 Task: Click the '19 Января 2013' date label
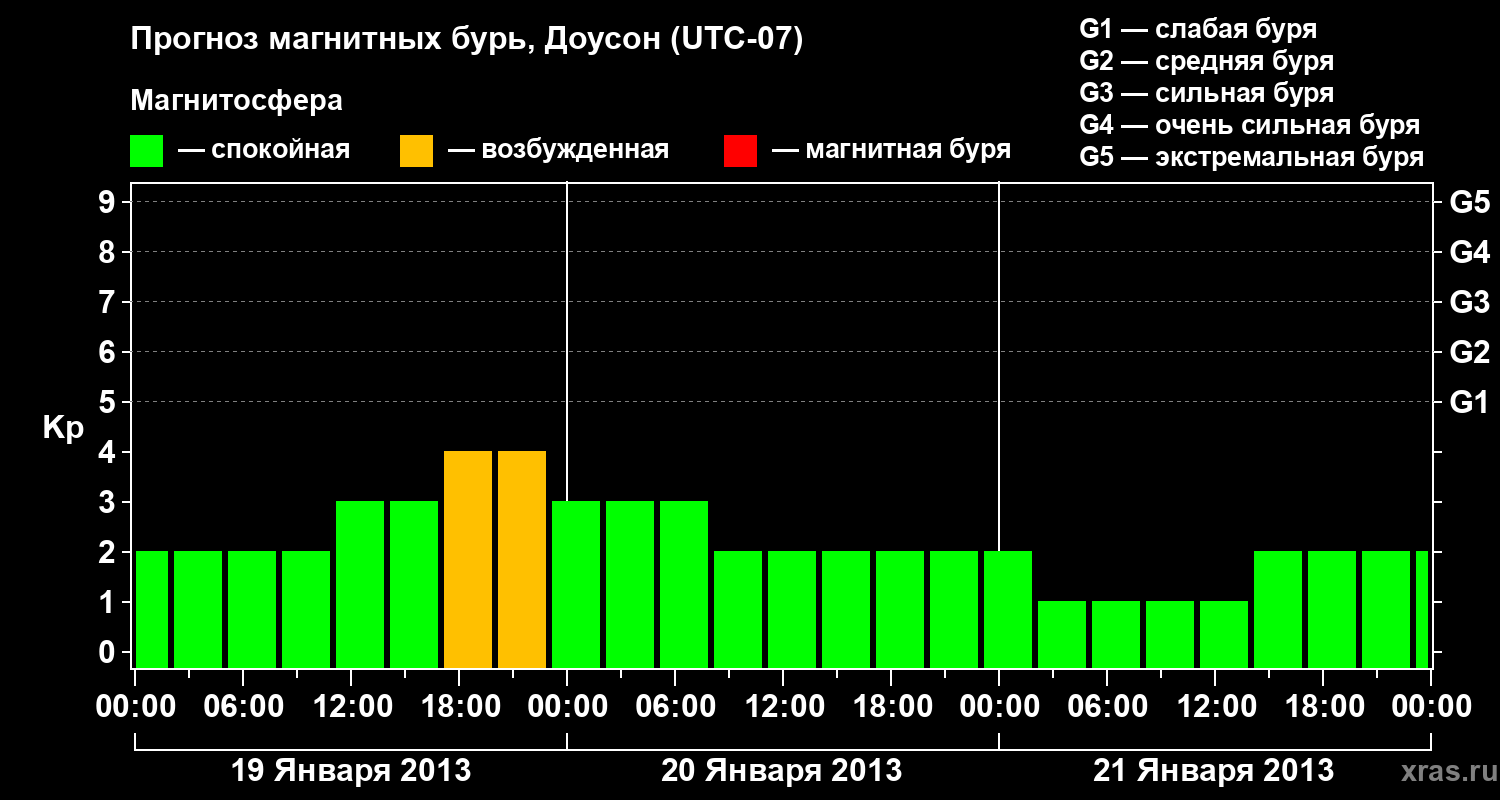point(351,771)
